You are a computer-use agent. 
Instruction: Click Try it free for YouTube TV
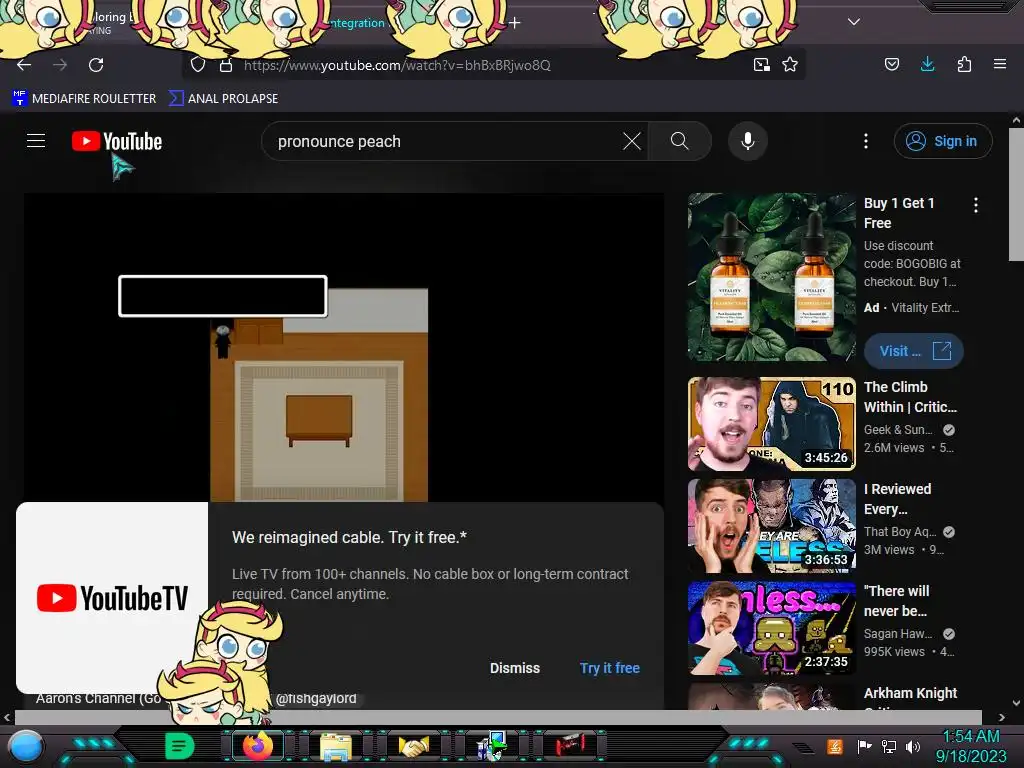pyautogui.click(x=609, y=668)
